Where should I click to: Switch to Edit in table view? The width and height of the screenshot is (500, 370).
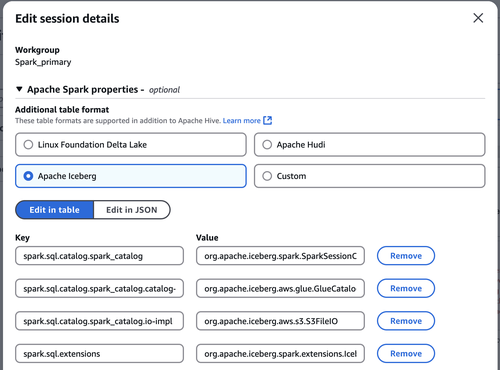point(55,210)
